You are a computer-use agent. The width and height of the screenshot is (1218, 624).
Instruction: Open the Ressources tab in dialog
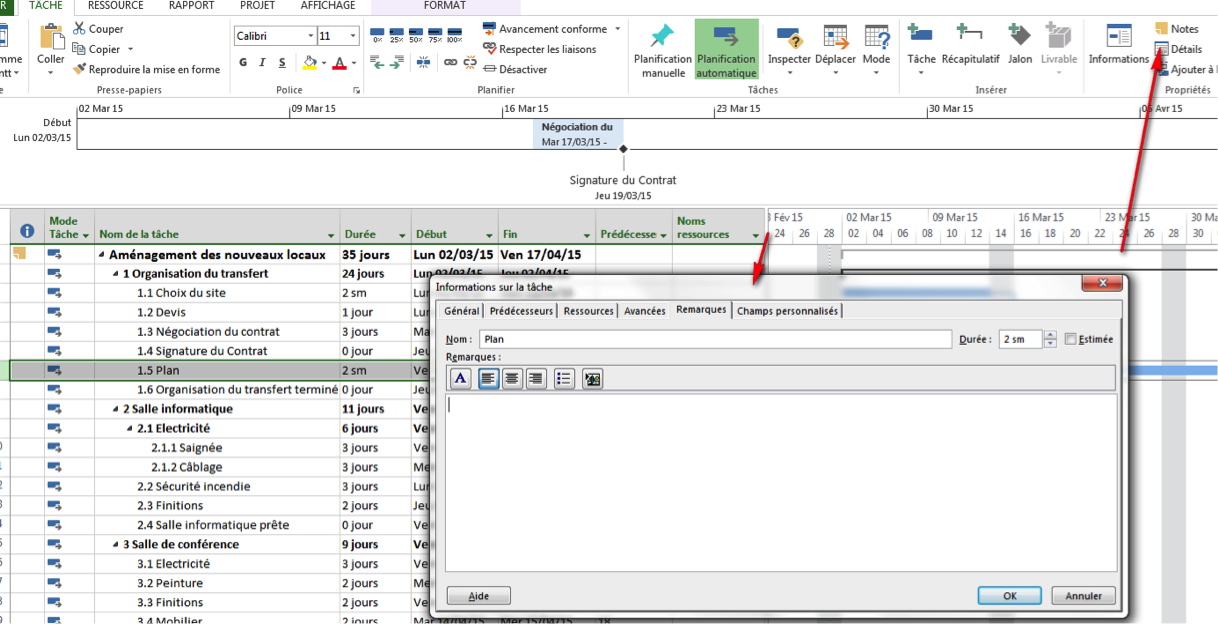588,311
